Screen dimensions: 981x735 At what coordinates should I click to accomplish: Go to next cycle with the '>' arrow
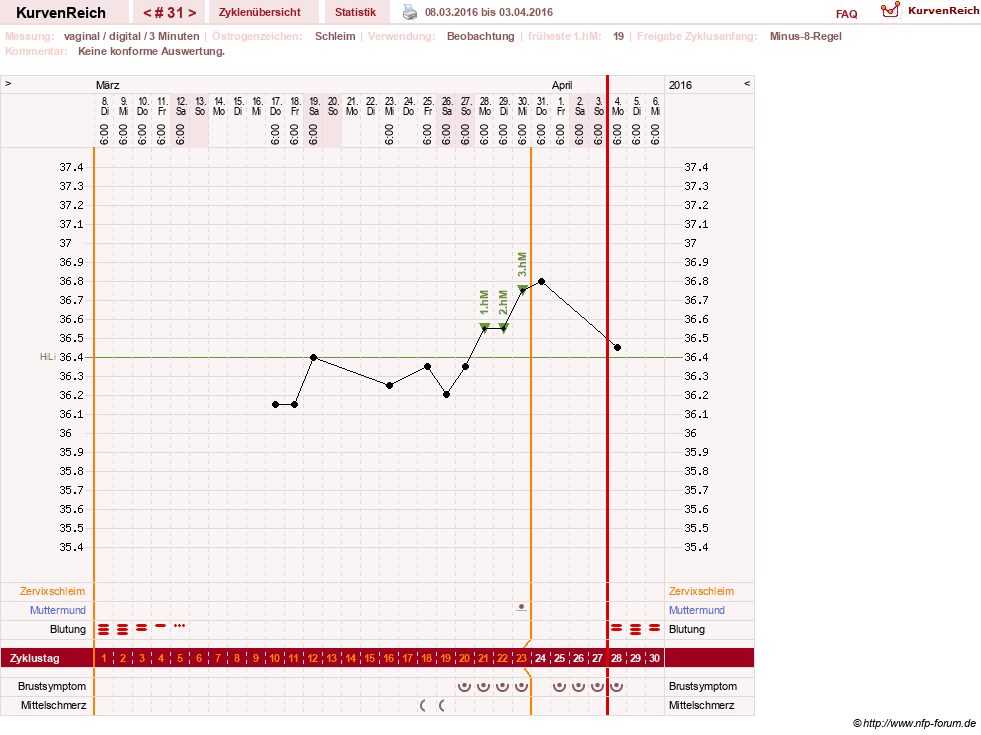click(x=192, y=13)
